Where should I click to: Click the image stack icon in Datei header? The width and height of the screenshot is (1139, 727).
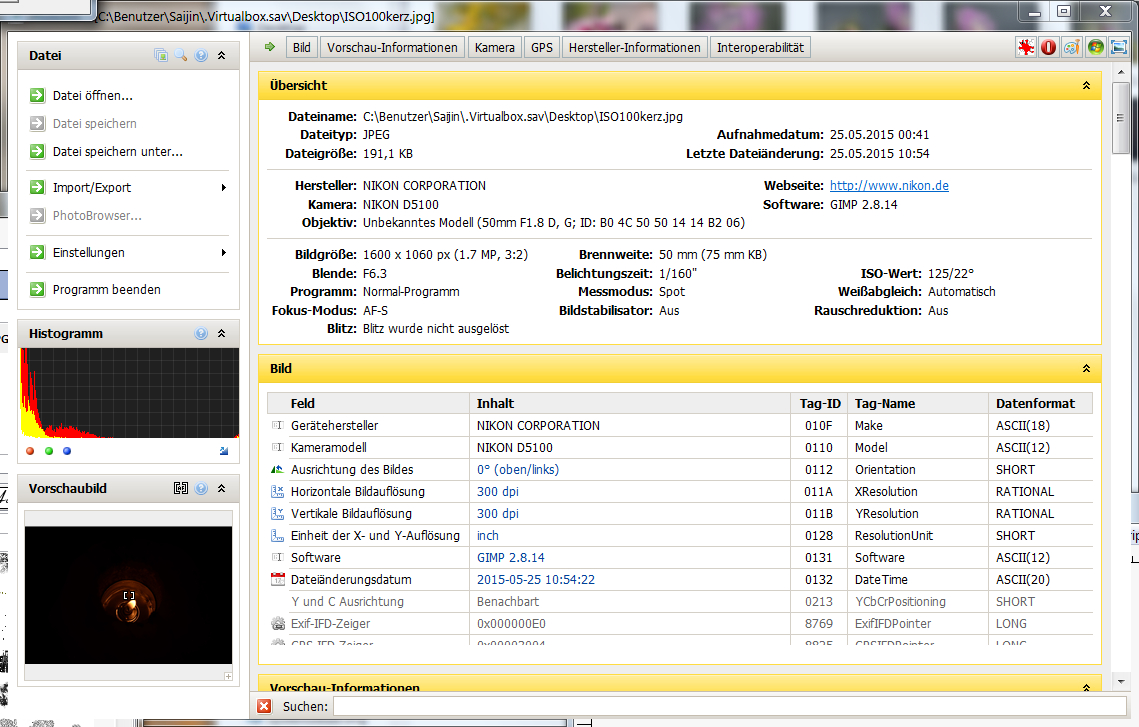[x=161, y=56]
